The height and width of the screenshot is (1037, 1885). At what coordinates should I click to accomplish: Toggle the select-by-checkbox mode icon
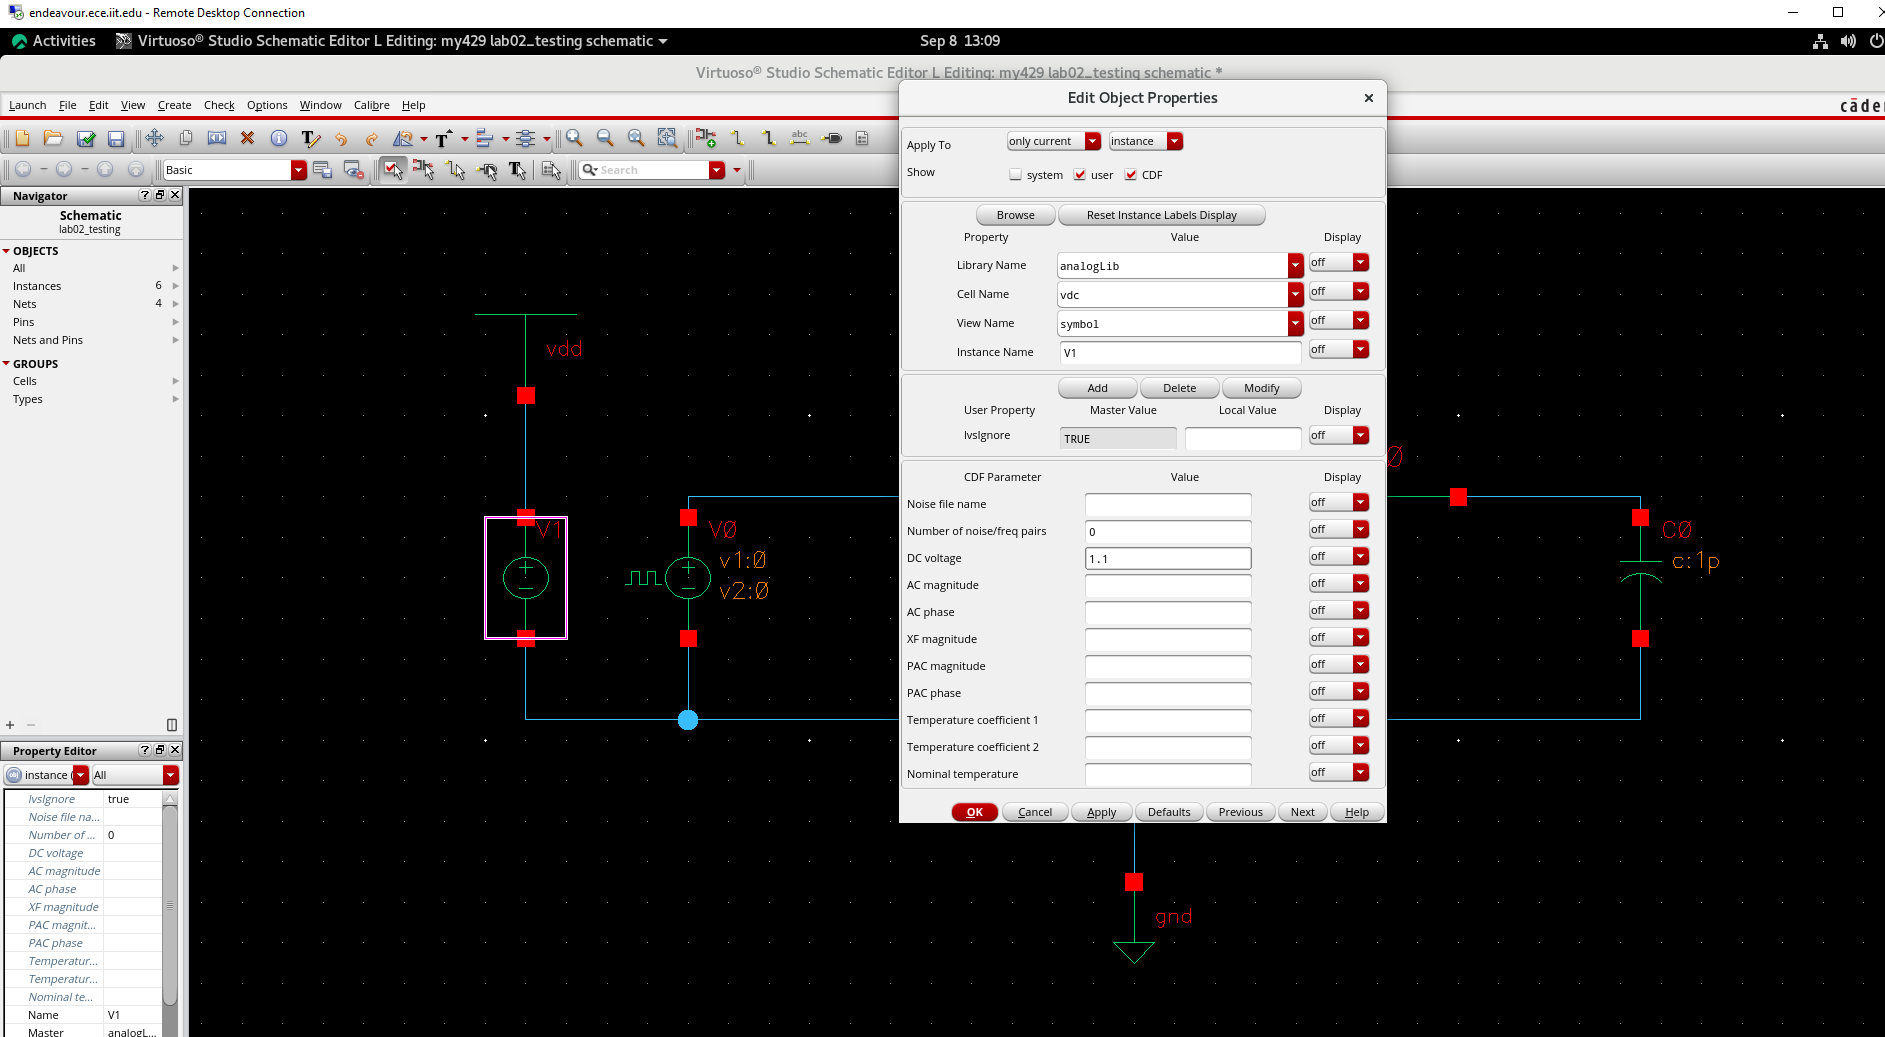tap(393, 170)
